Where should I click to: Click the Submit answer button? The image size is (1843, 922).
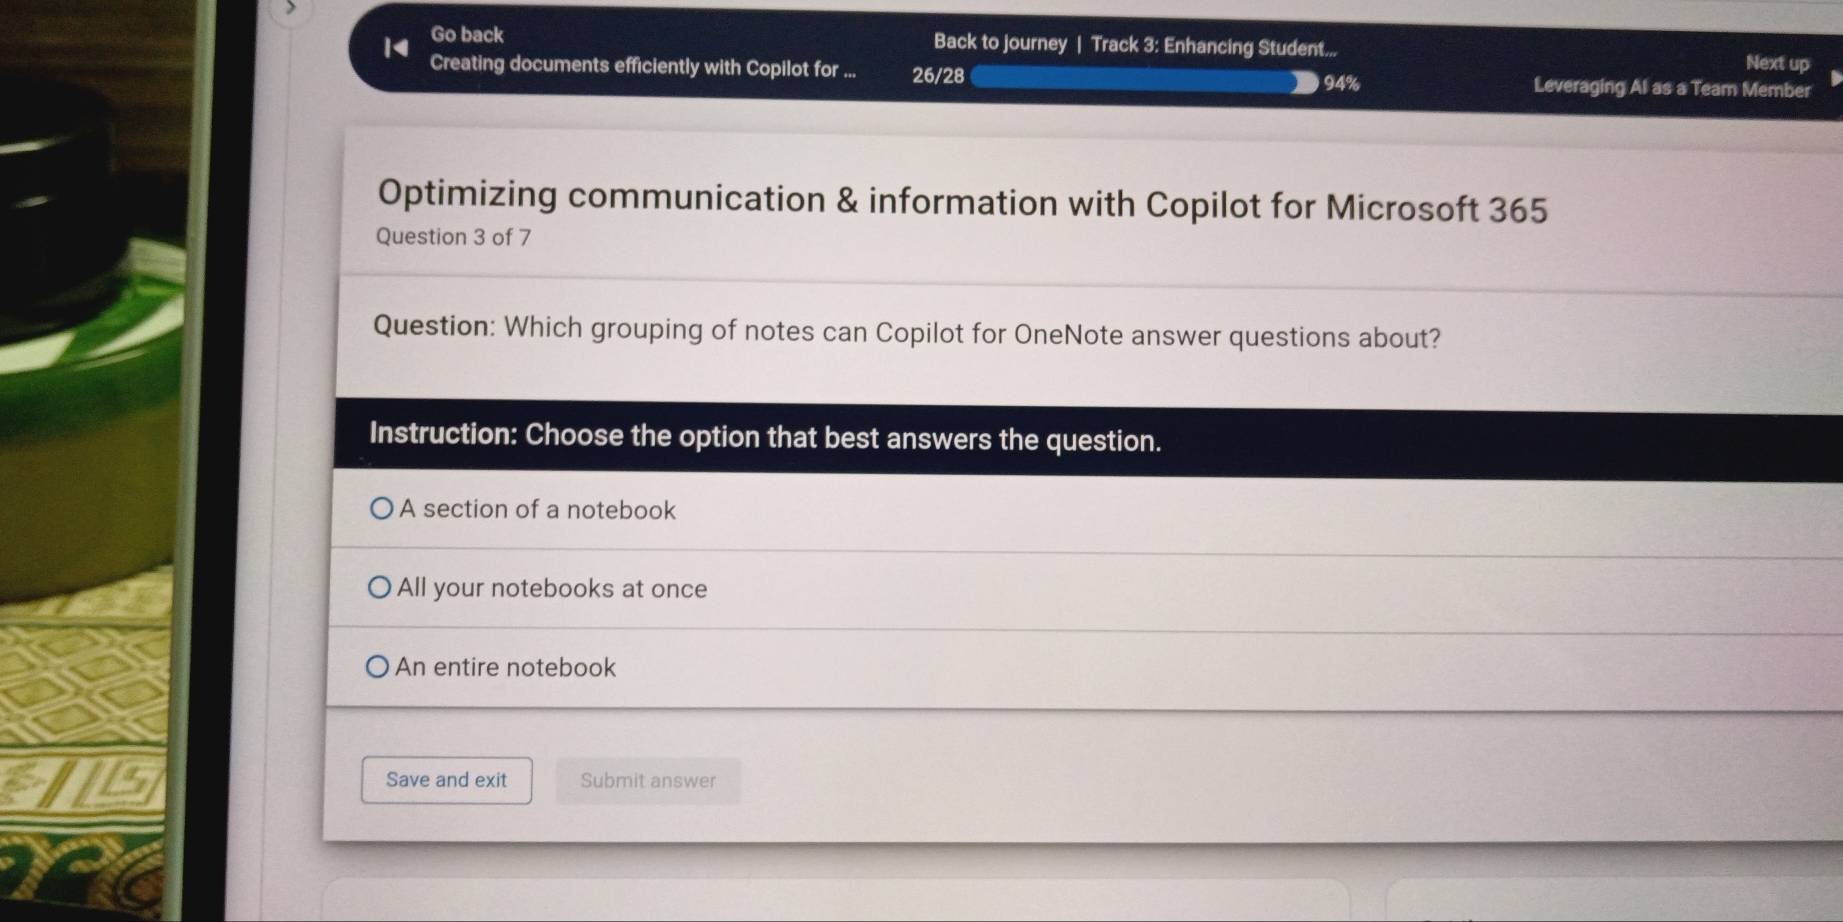point(648,781)
